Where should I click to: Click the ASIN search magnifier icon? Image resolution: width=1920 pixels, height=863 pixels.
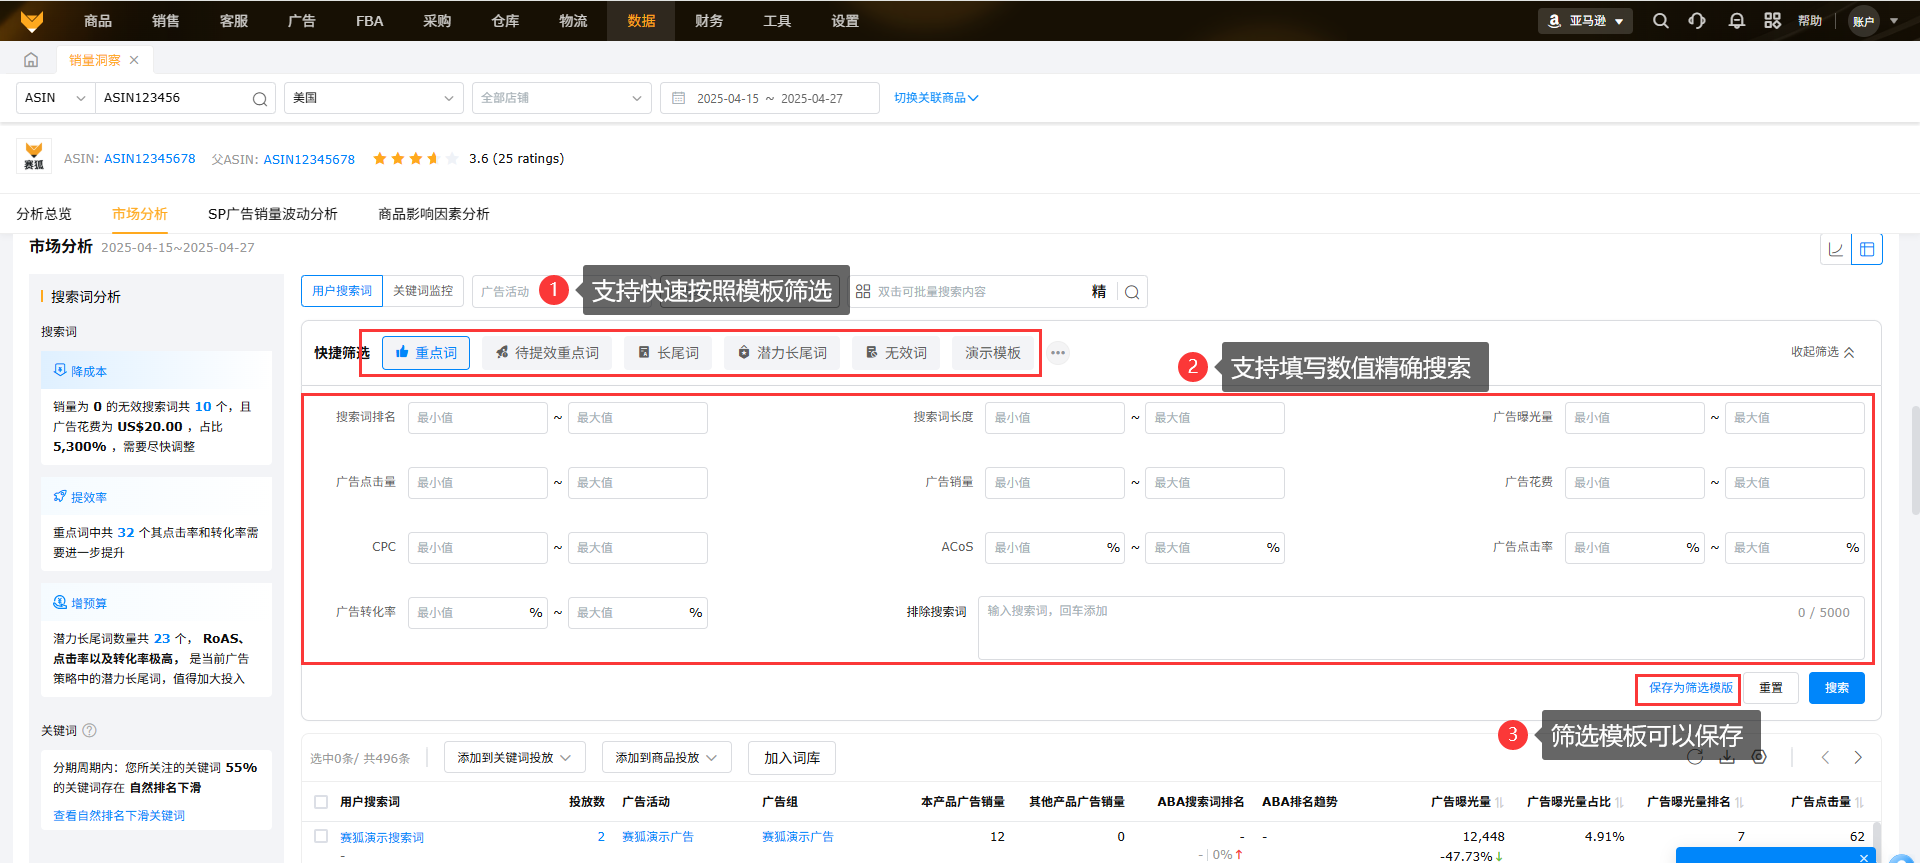coord(259,98)
